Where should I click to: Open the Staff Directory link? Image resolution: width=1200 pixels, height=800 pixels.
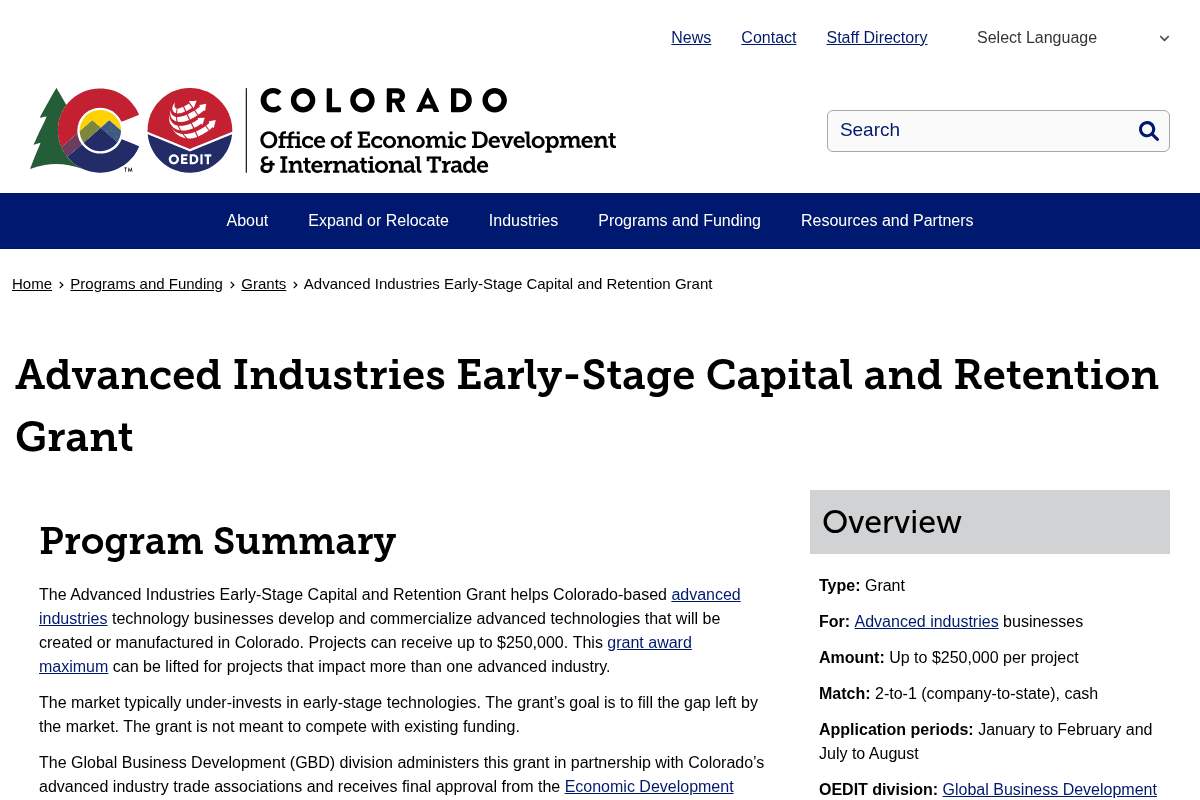(877, 38)
